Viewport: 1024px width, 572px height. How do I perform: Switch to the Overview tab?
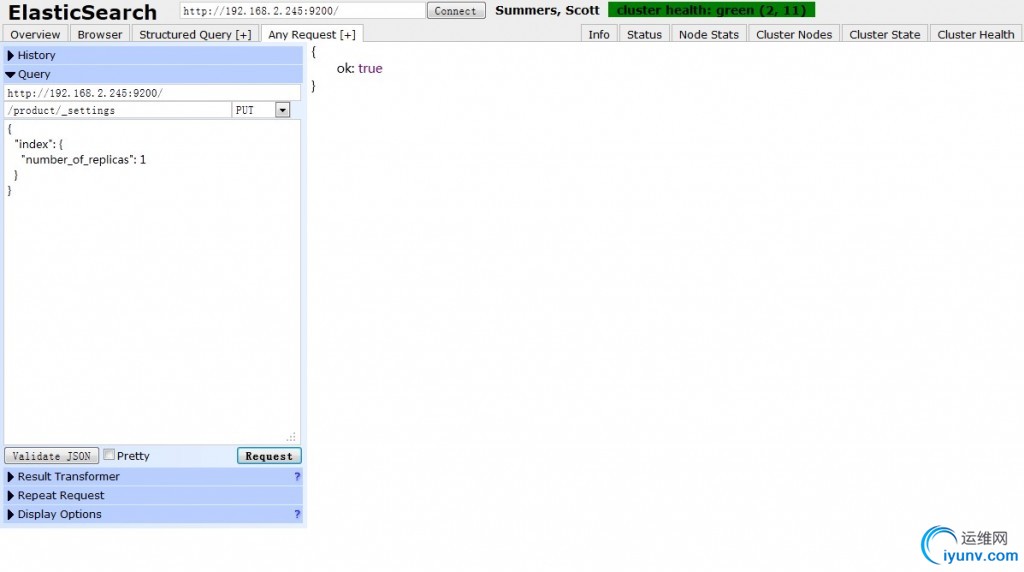tap(35, 34)
